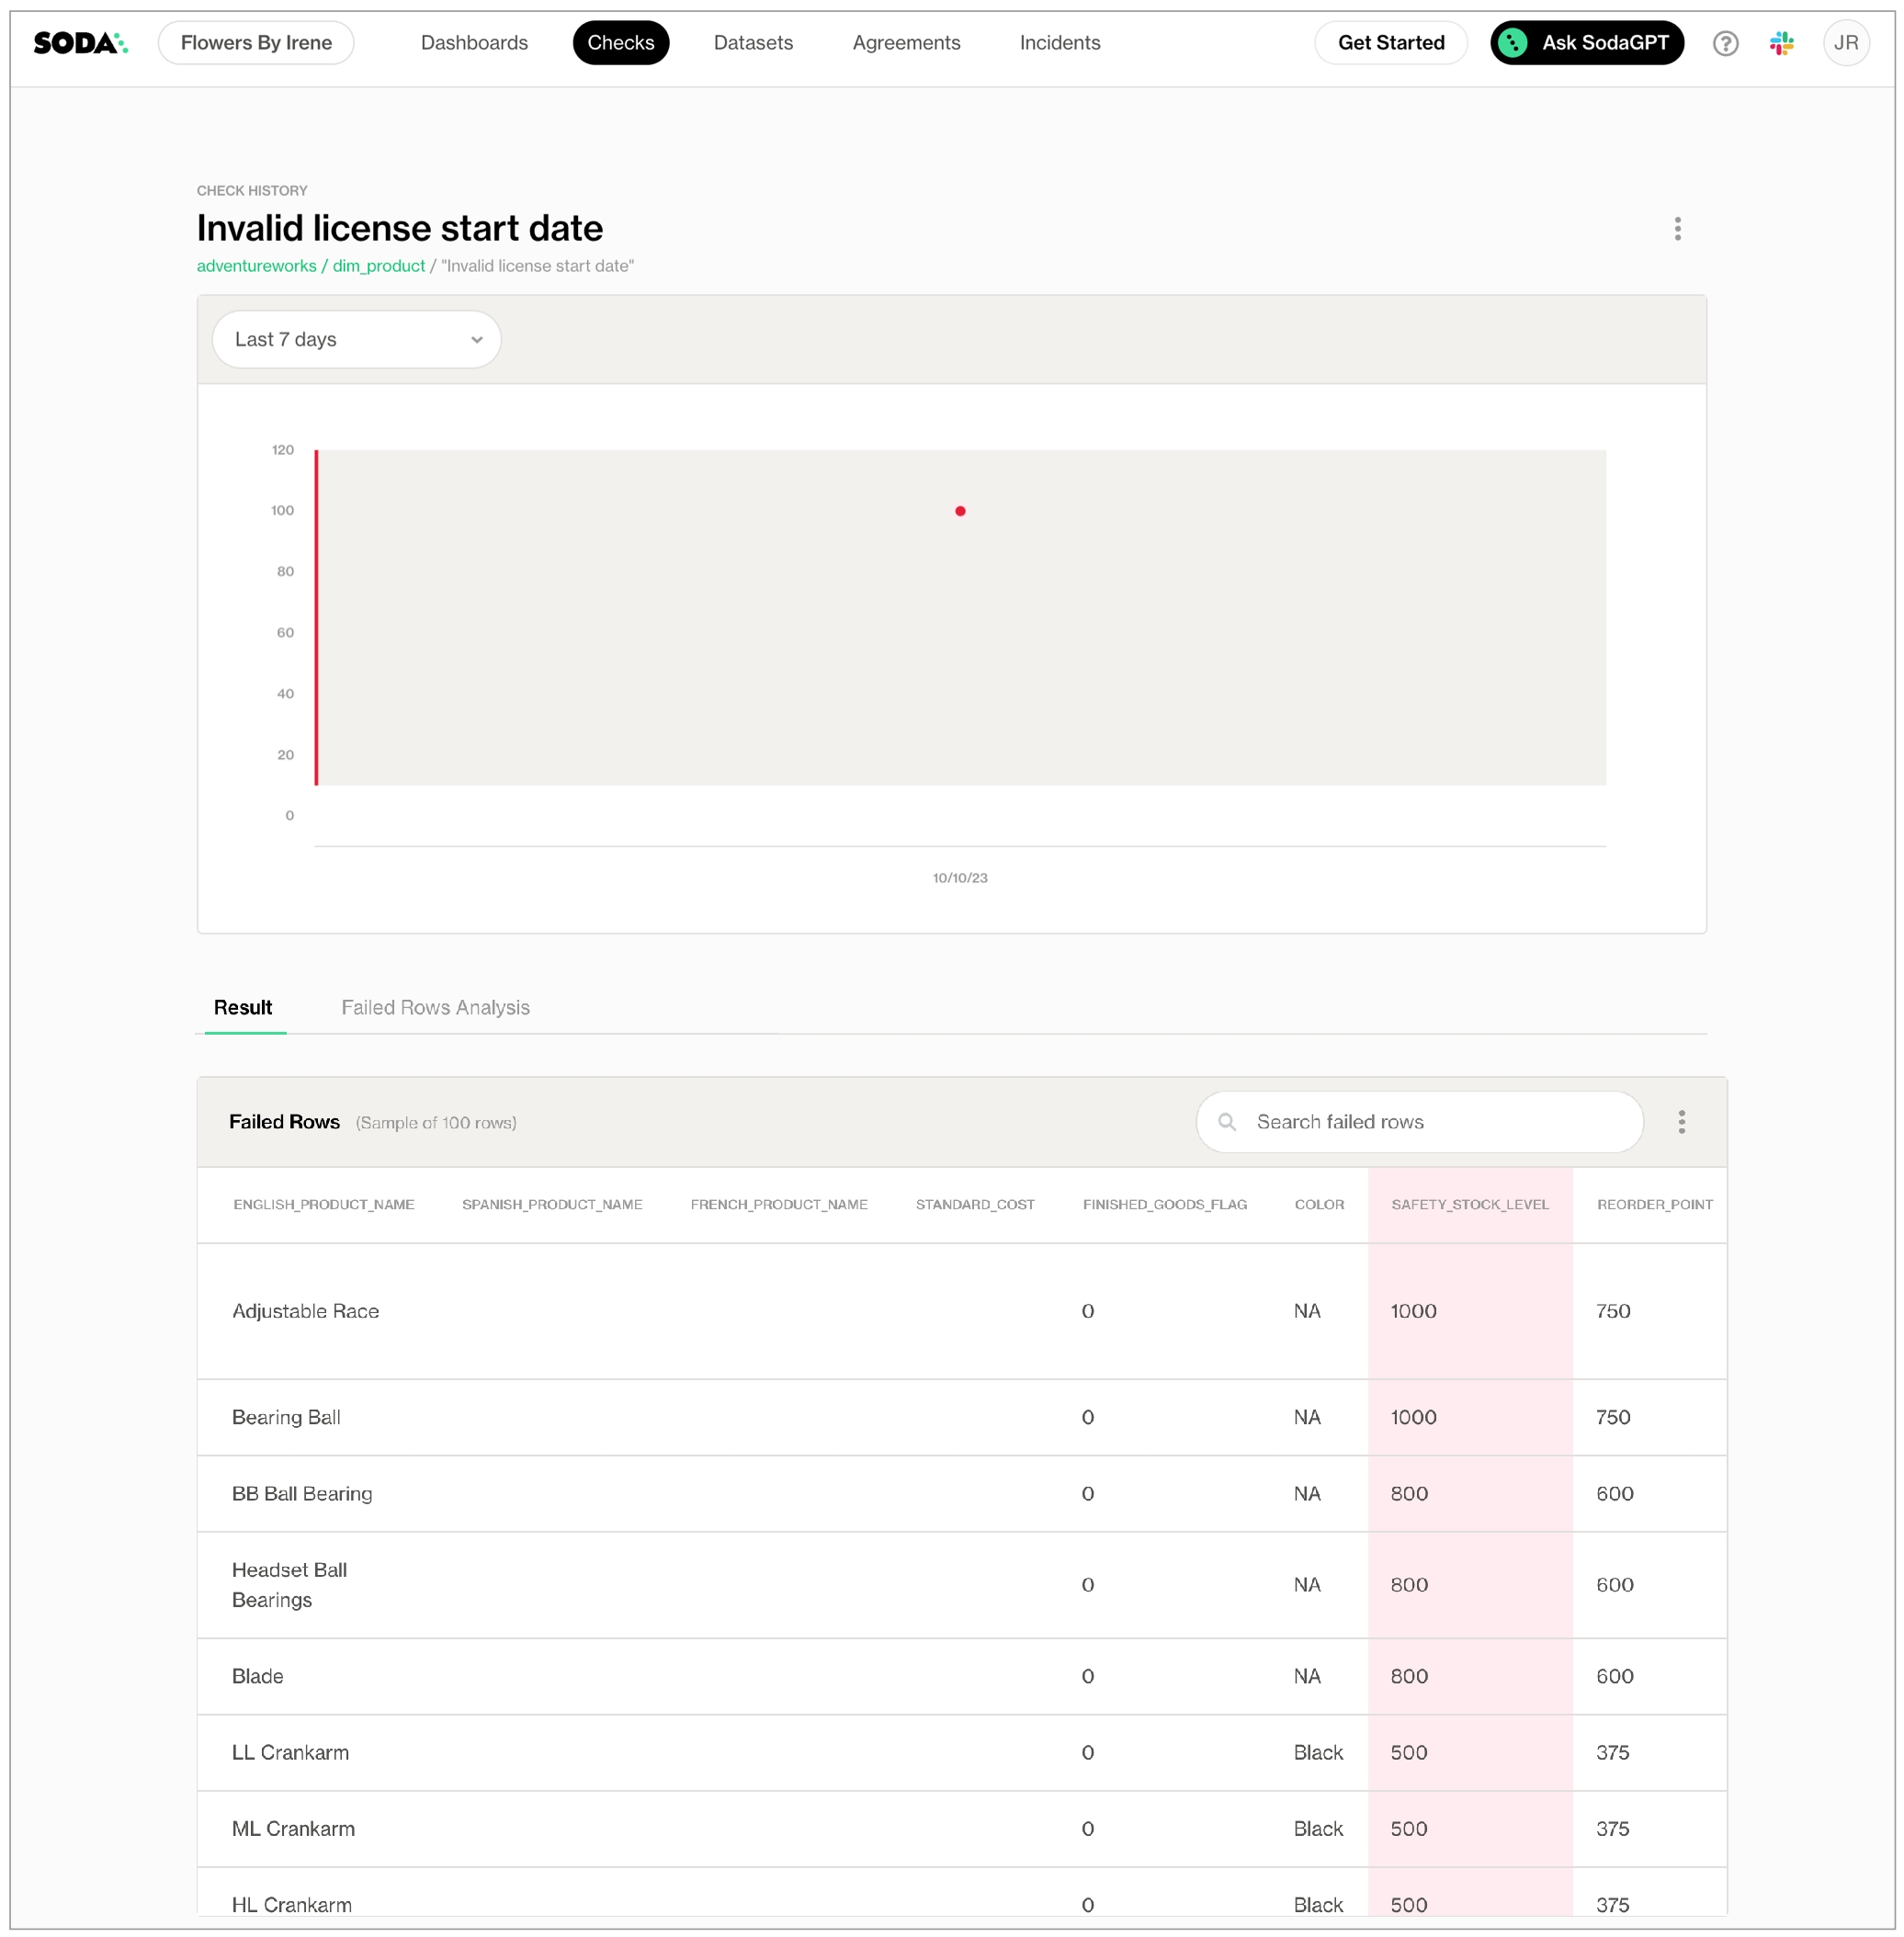Expand the Last 7 days dropdown
This screenshot has width=1904, height=1937.
[356, 340]
